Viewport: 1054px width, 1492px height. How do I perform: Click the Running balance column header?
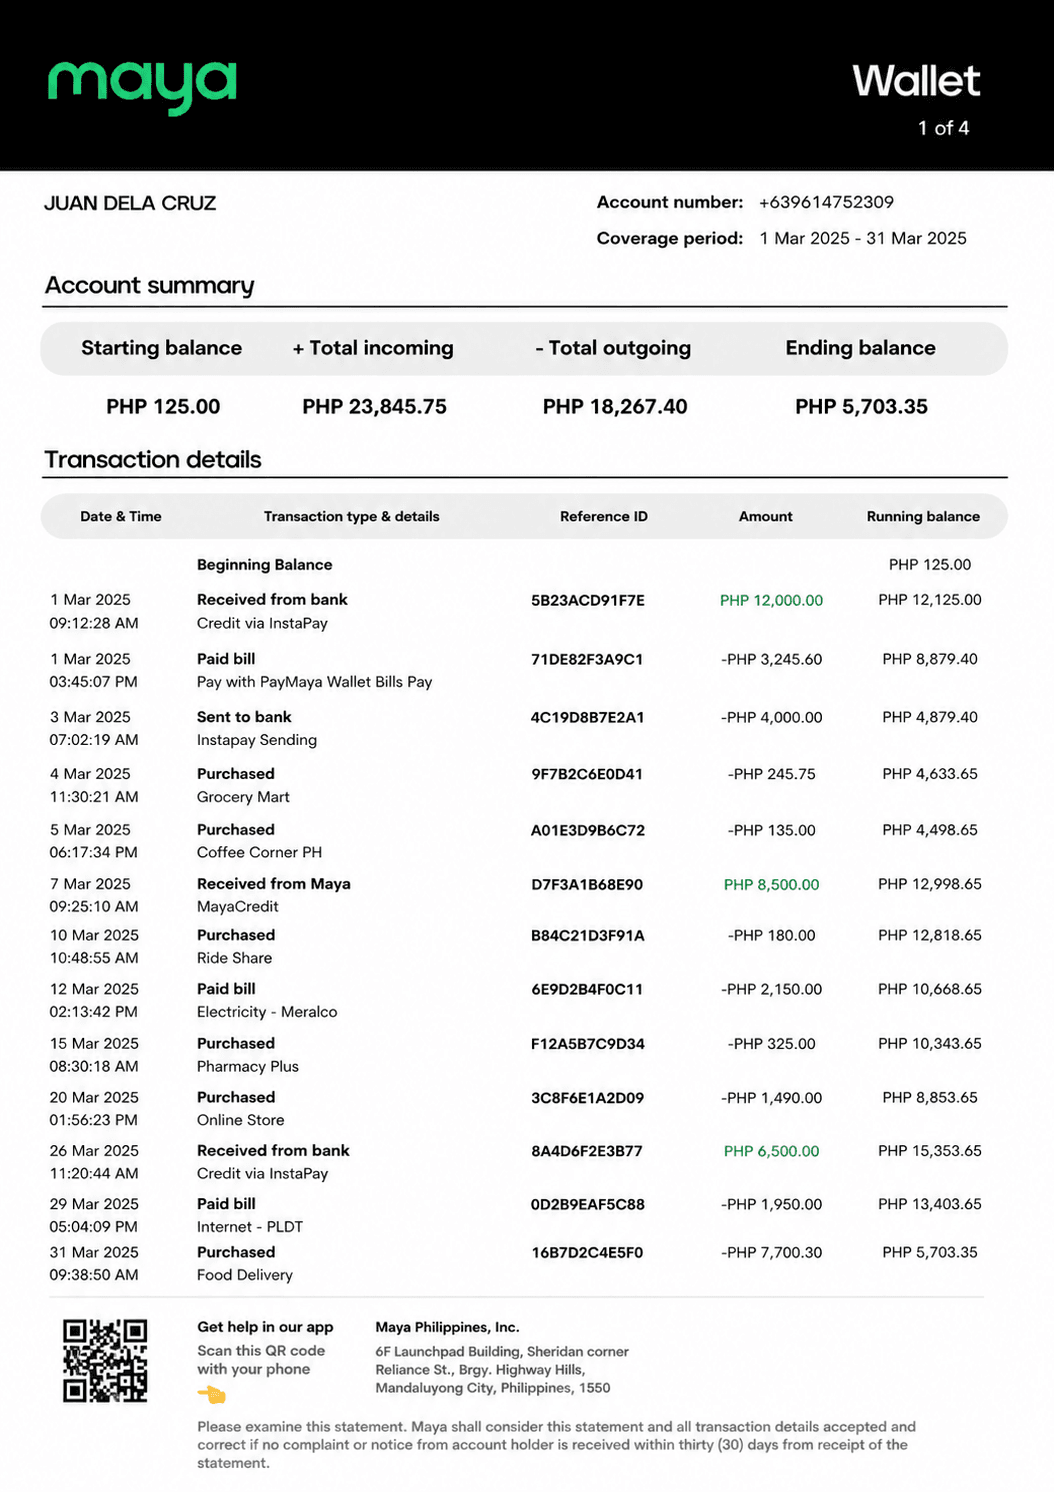(923, 517)
